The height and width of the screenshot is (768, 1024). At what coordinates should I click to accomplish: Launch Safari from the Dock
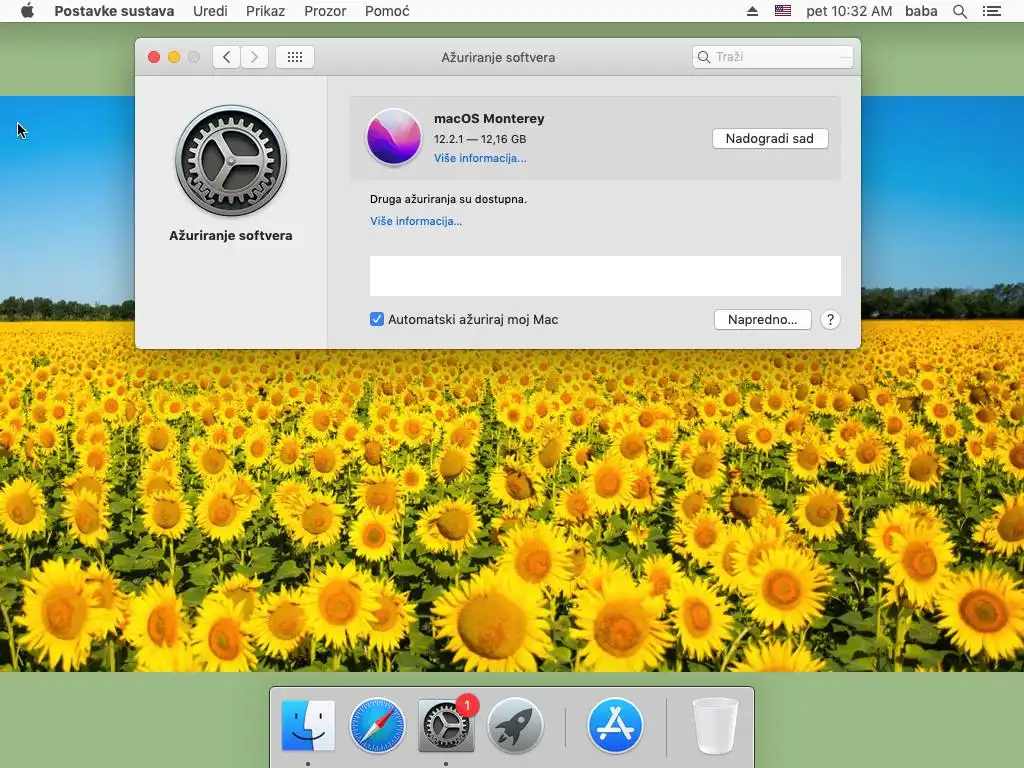(377, 725)
